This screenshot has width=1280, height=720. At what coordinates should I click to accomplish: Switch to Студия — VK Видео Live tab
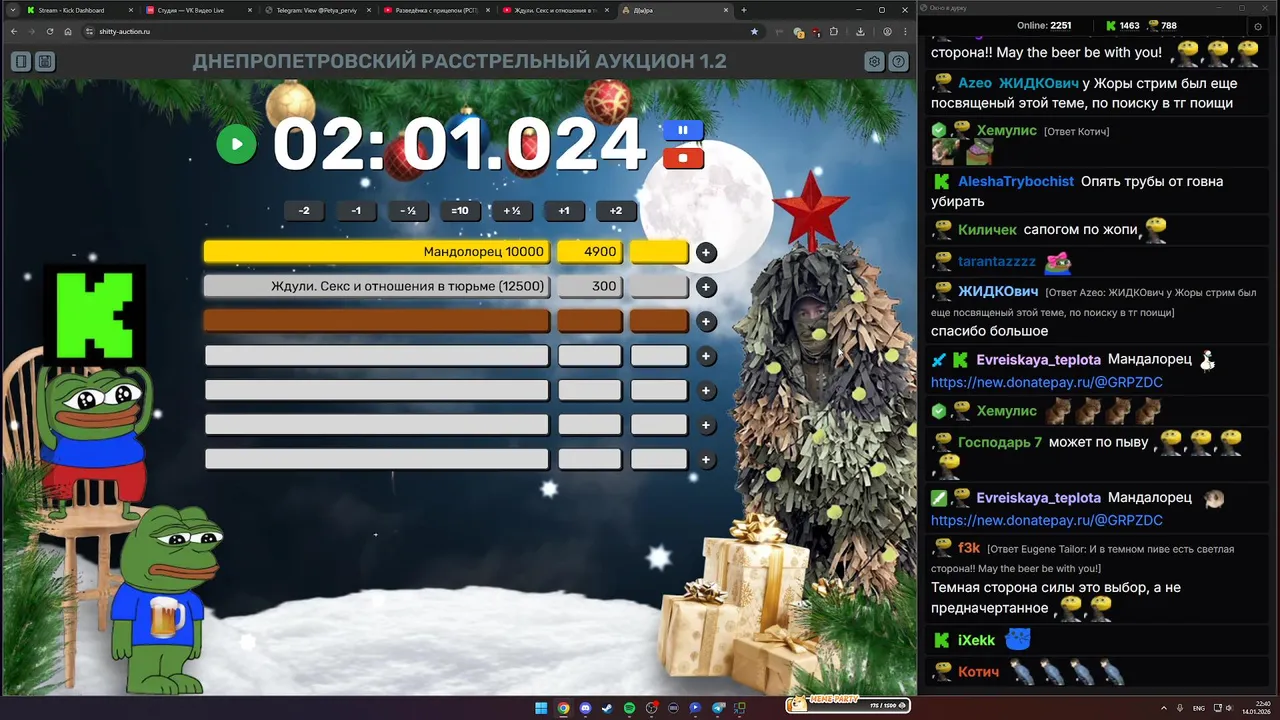click(197, 10)
